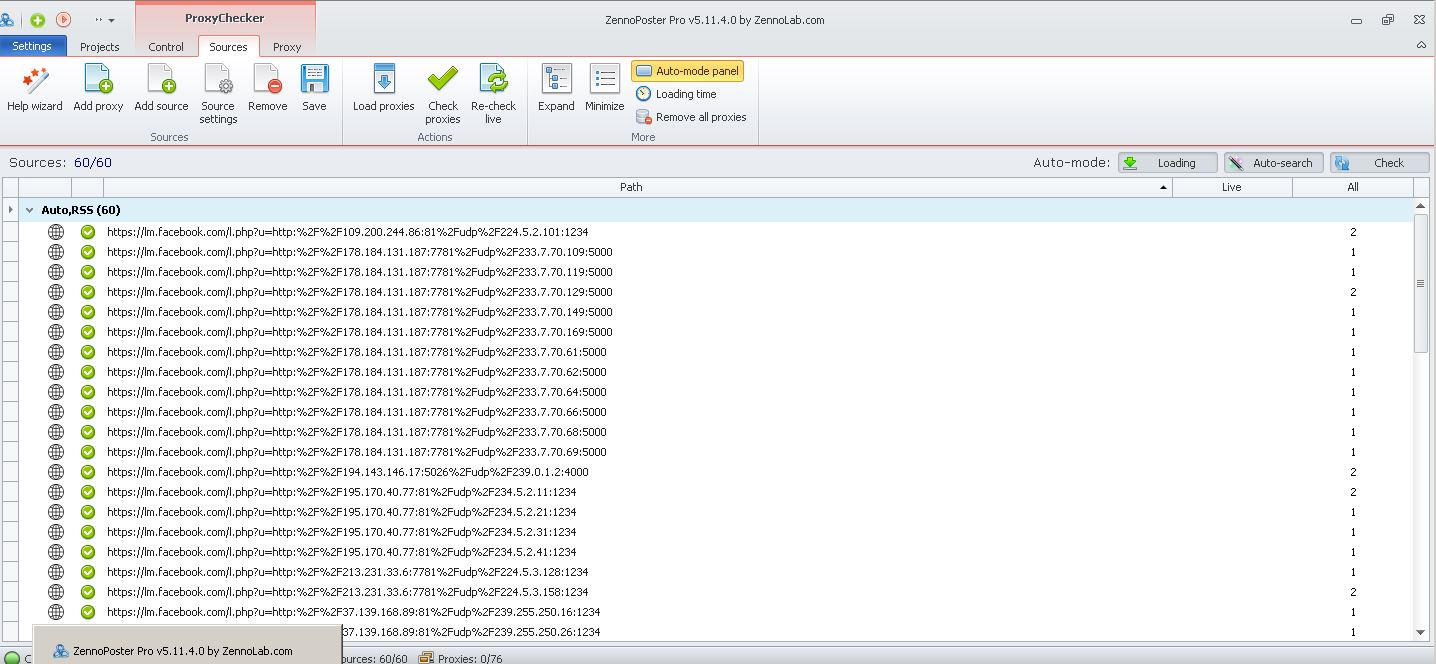
Task: Toggle Auto-mode Loading
Action: 1167,163
